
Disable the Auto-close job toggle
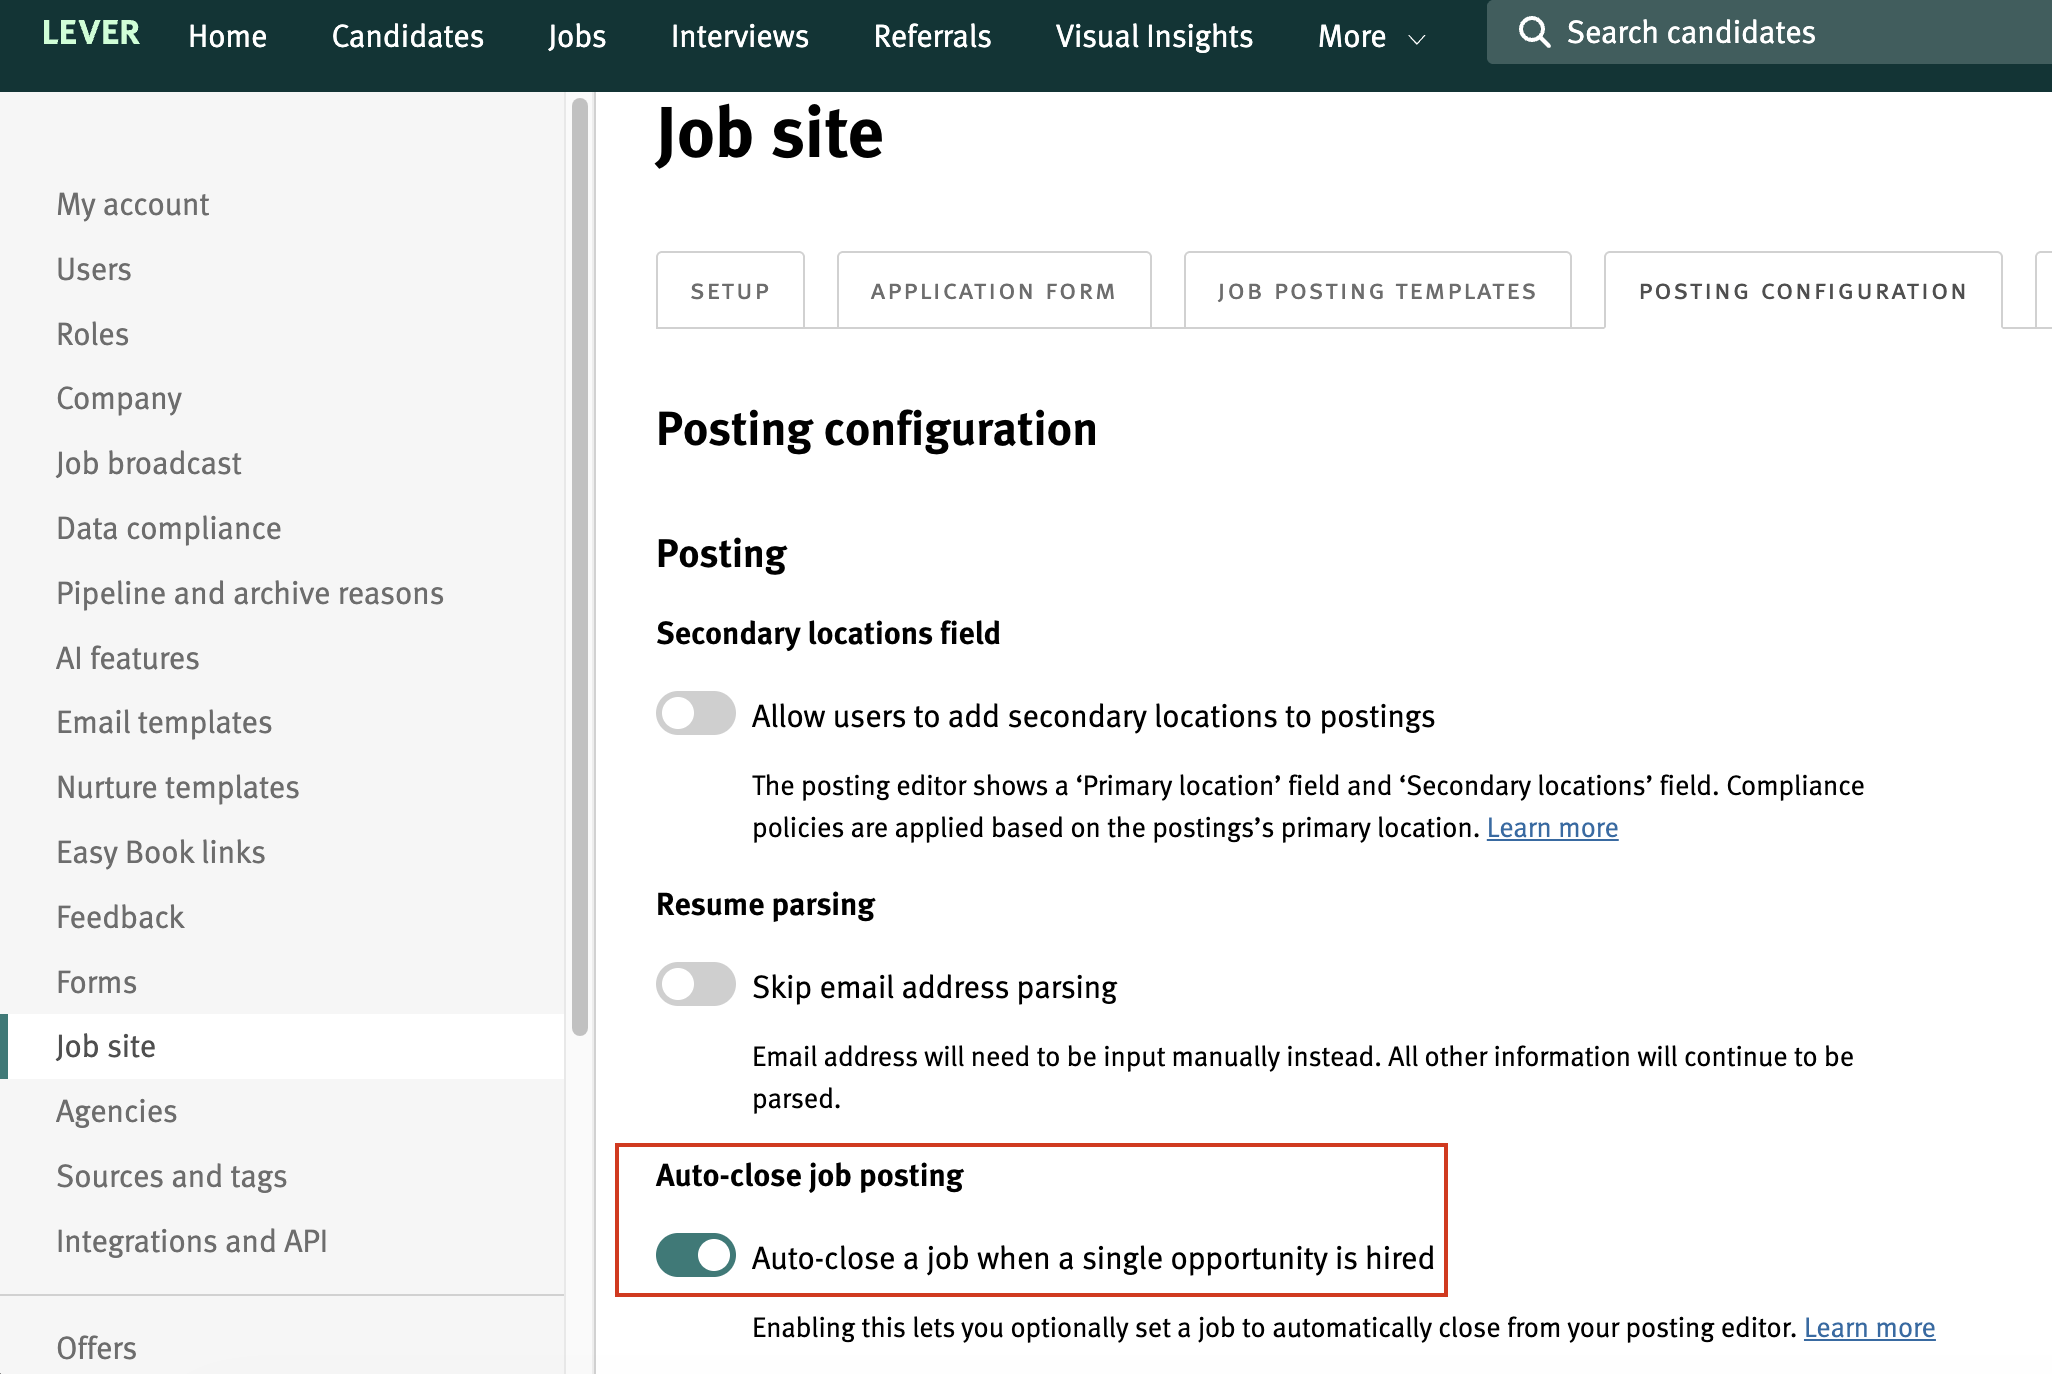(696, 1256)
